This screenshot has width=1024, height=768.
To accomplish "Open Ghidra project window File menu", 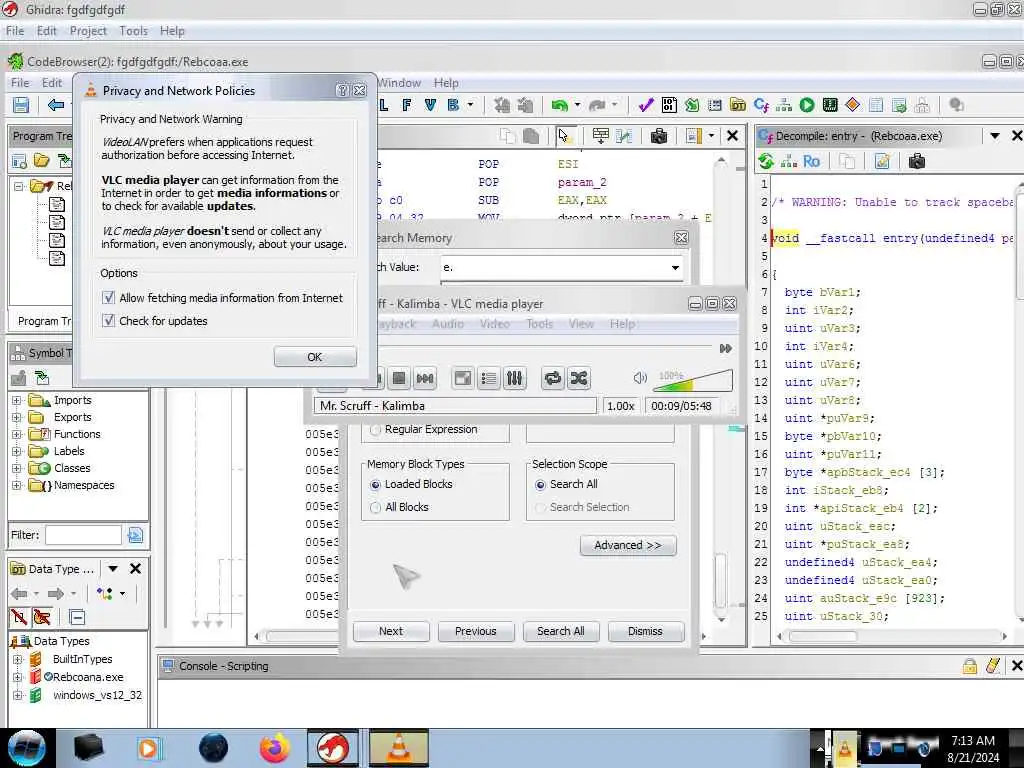I will click(x=14, y=31).
